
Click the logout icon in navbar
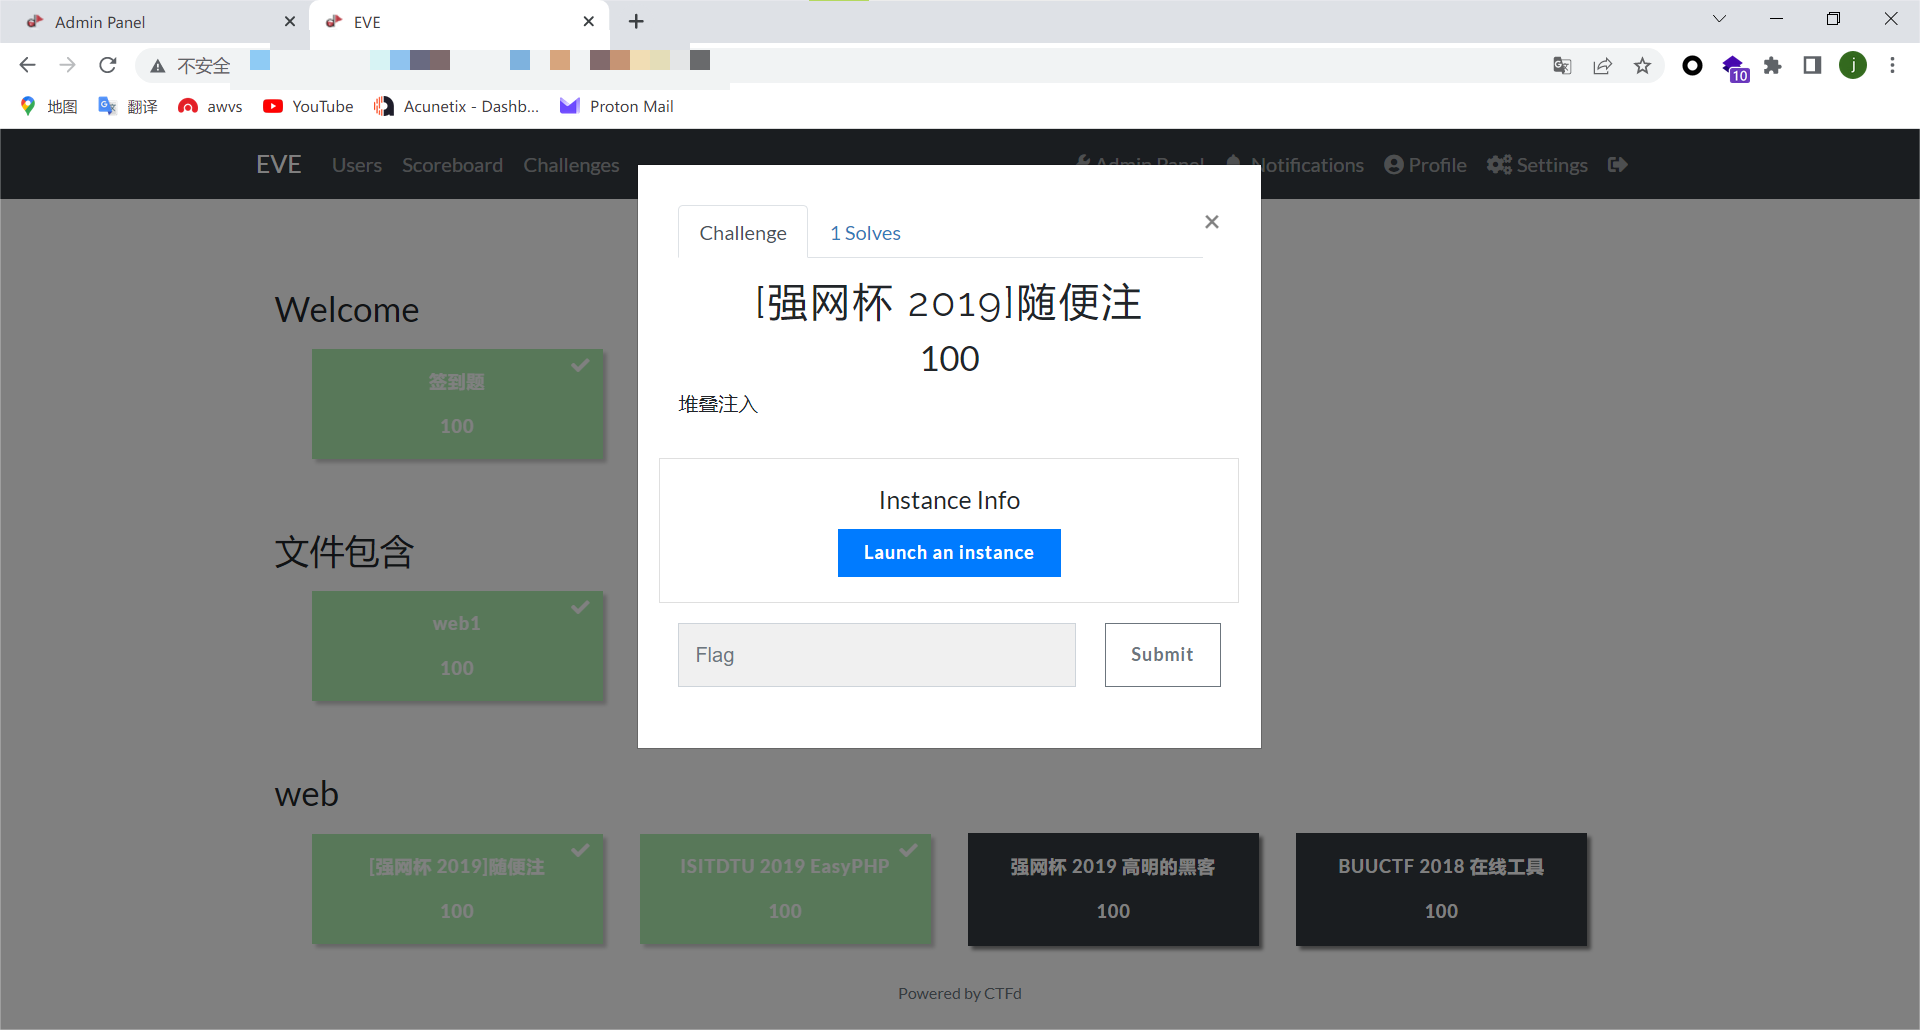pos(1617,165)
